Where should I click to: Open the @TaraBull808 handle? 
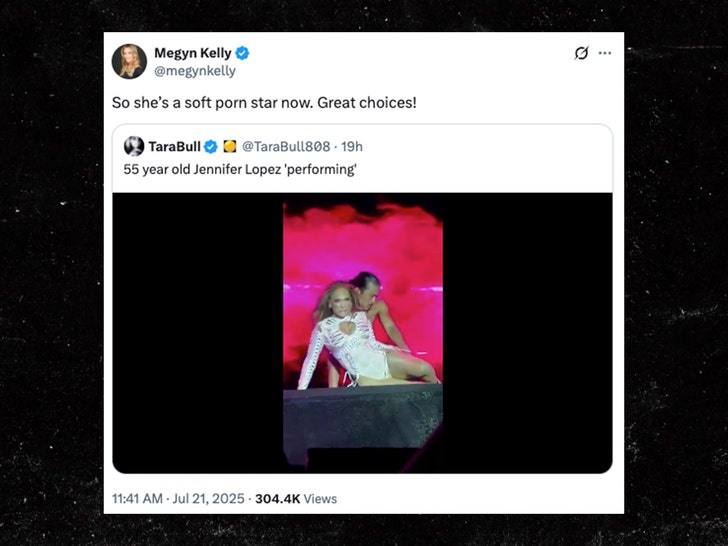pyautogui.click(x=286, y=147)
